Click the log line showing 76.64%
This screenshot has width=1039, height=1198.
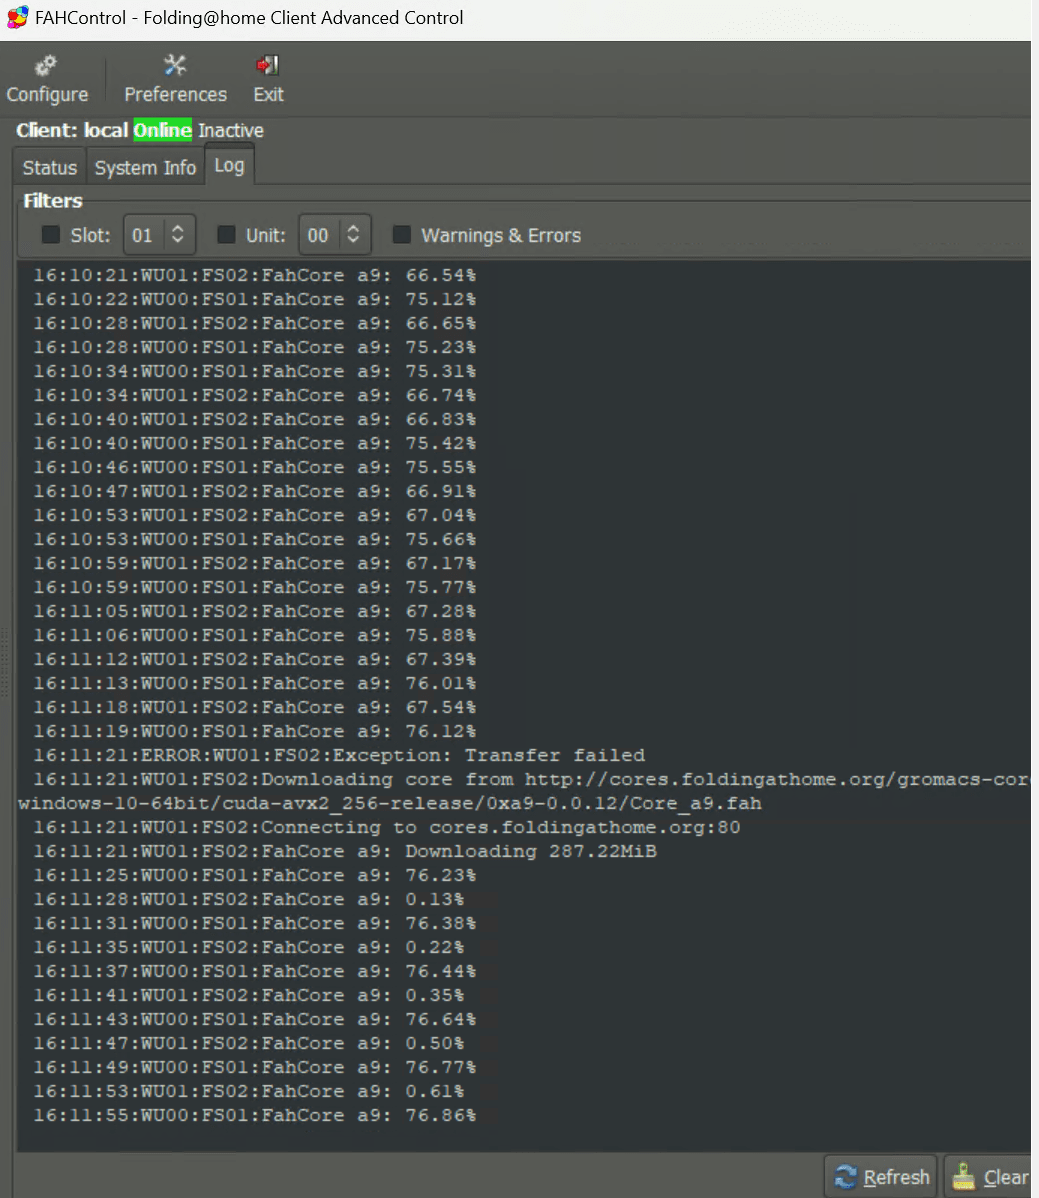point(254,1019)
